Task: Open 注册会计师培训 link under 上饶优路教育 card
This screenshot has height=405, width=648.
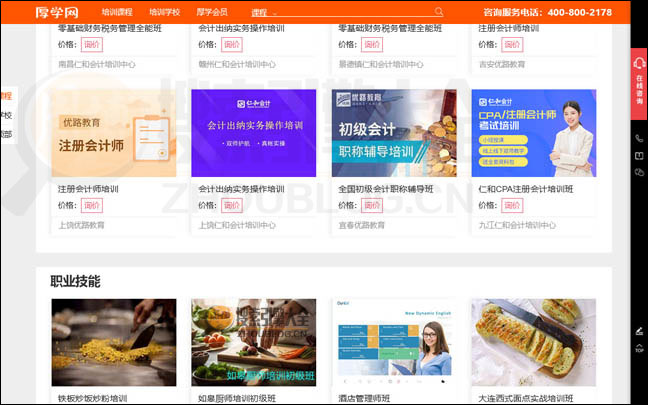Action: pyautogui.click(x=88, y=189)
